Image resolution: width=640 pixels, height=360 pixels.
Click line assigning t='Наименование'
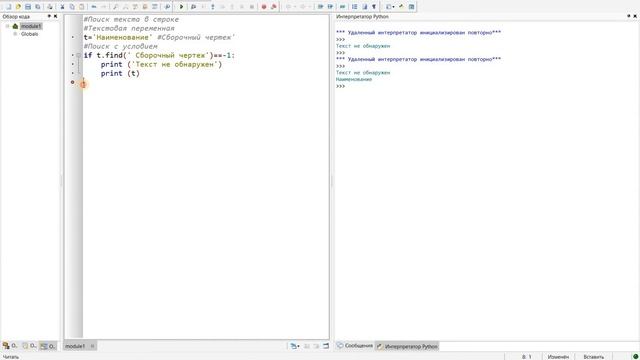coord(159,38)
